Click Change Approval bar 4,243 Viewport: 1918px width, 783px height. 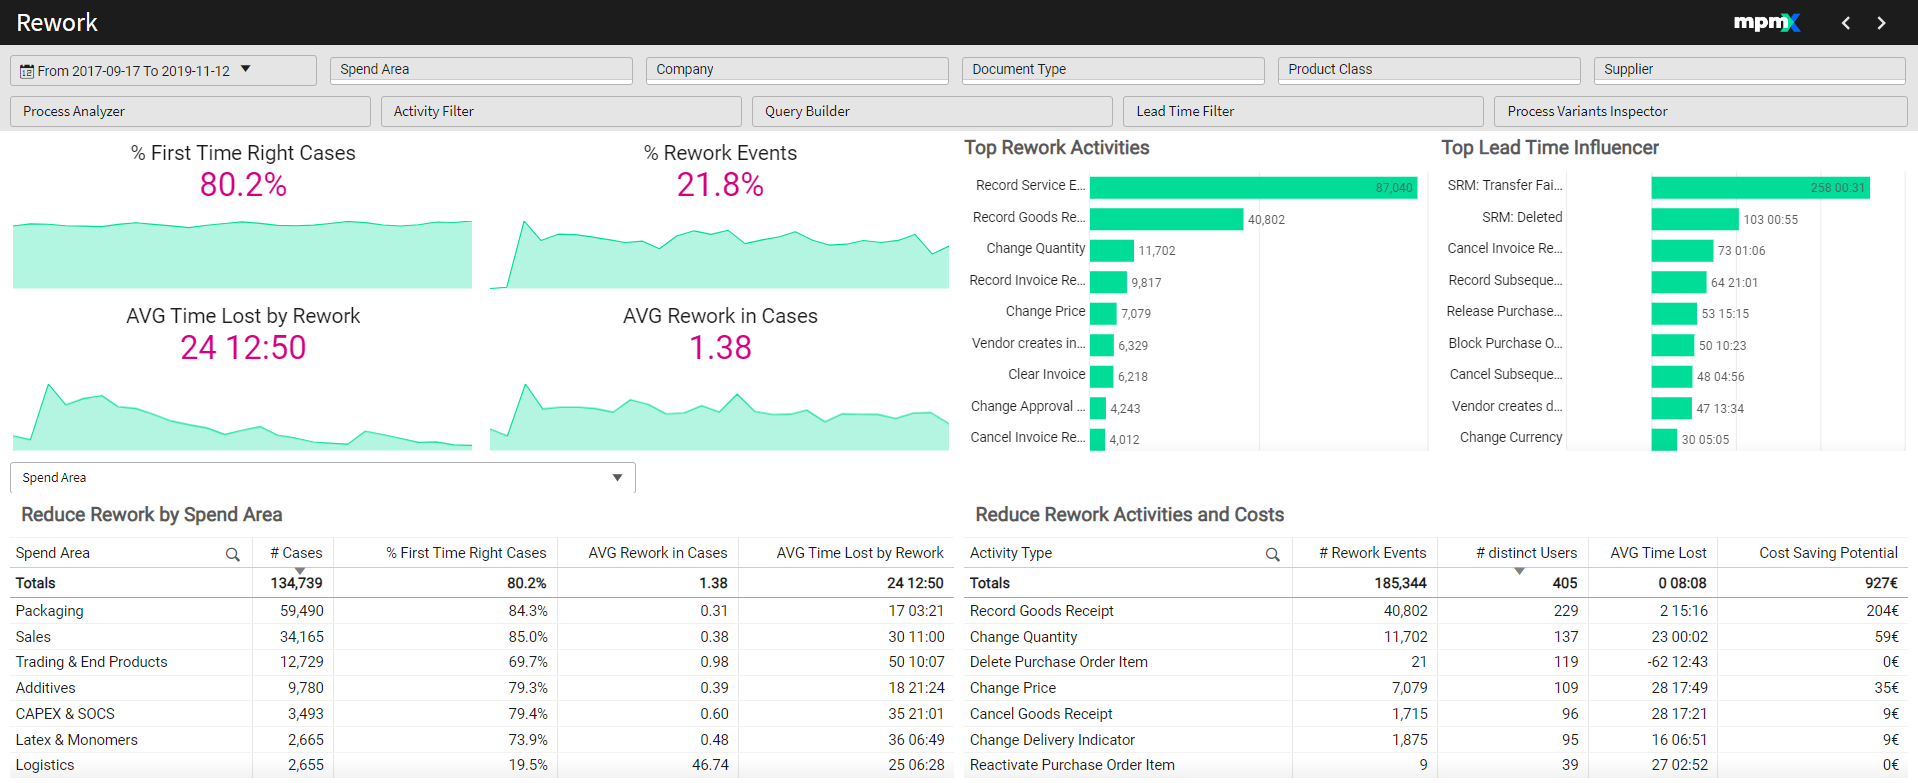[x=1098, y=409]
